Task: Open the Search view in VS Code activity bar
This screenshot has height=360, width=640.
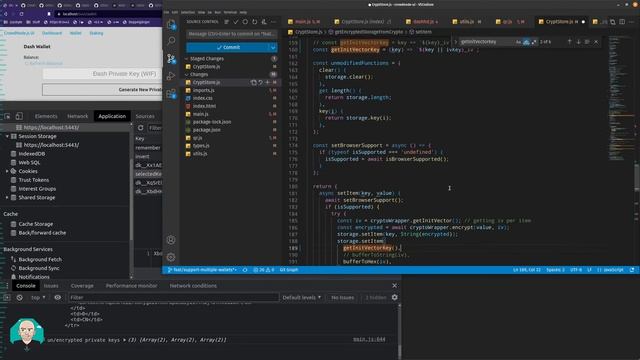Action: [x=171, y=41]
